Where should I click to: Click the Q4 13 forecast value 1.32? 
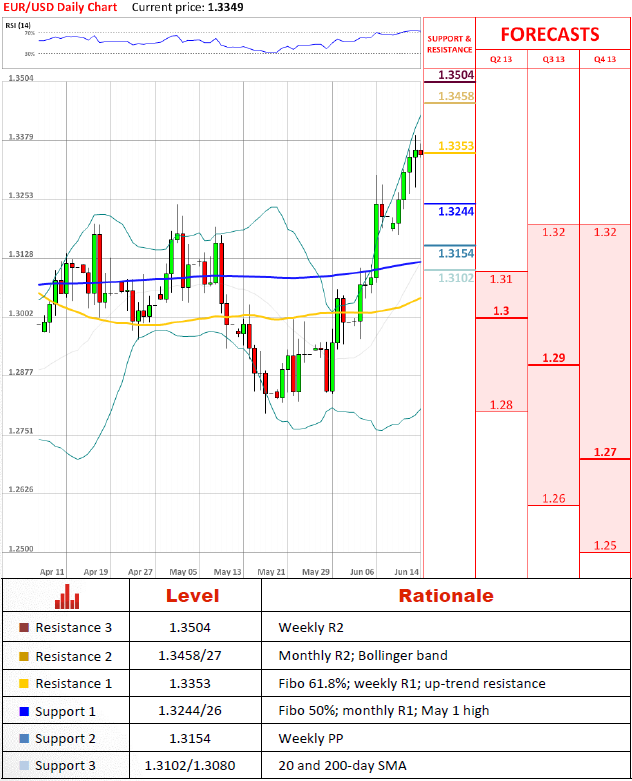605,232
